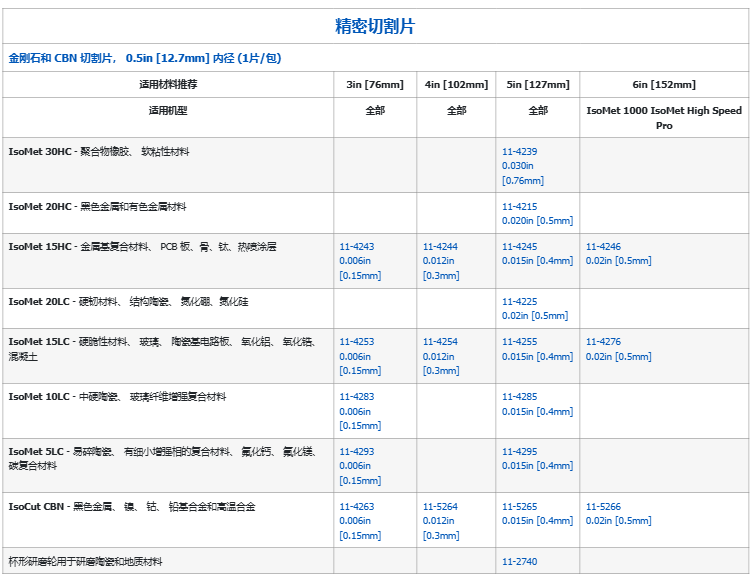Click the 5in [127mm] column header
This screenshot has width=755, height=576.
pyautogui.click(x=538, y=85)
